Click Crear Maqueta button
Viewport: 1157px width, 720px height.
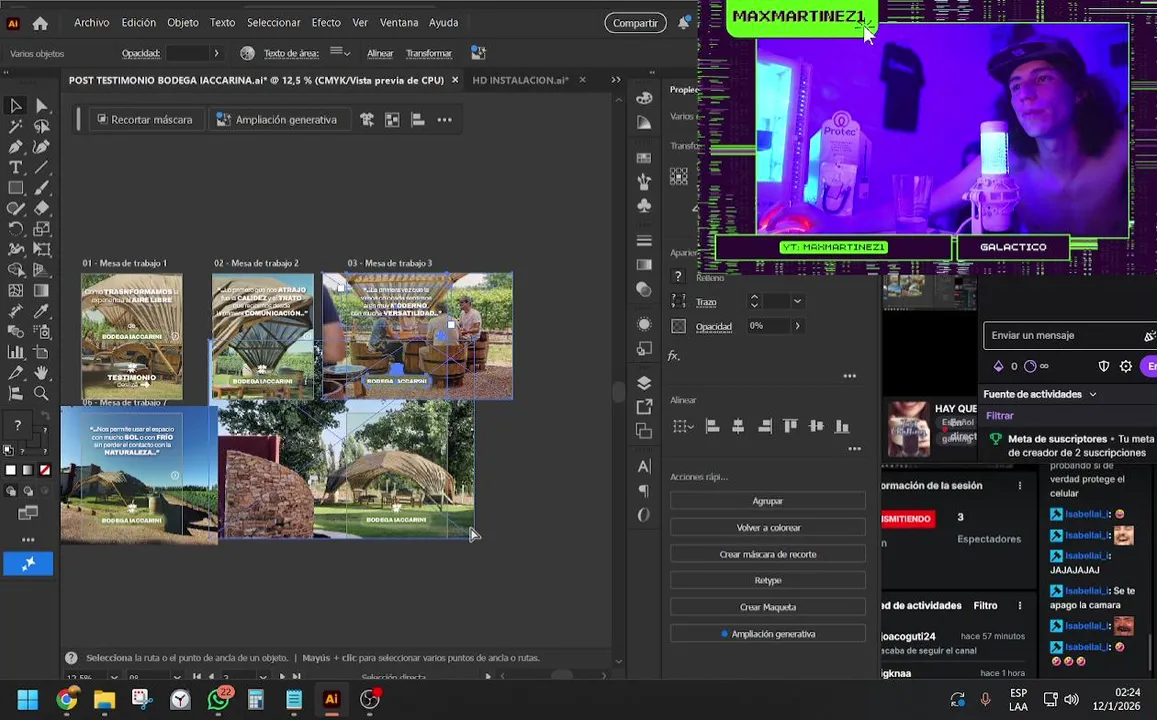click(767, 607)
